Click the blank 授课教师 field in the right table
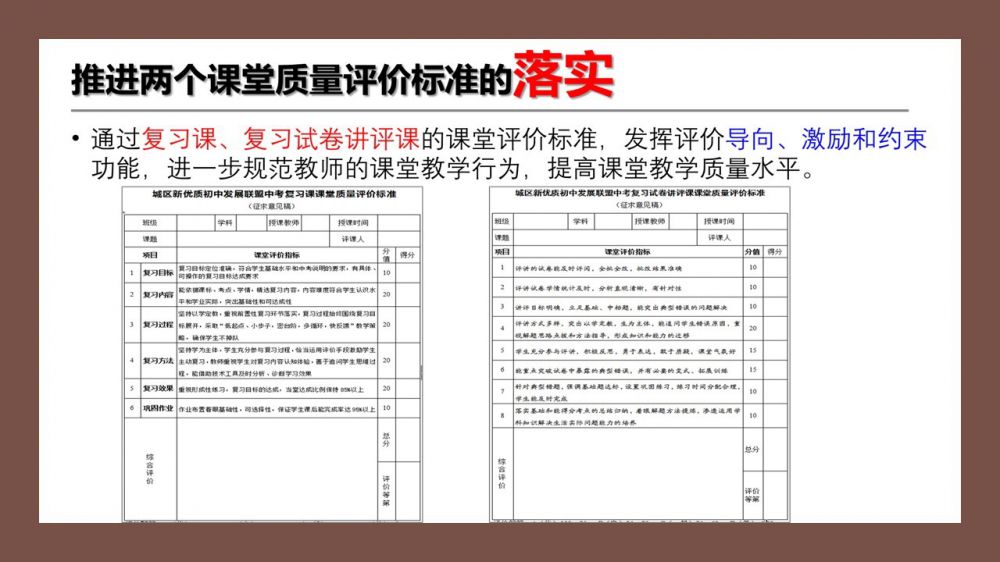 685,221
